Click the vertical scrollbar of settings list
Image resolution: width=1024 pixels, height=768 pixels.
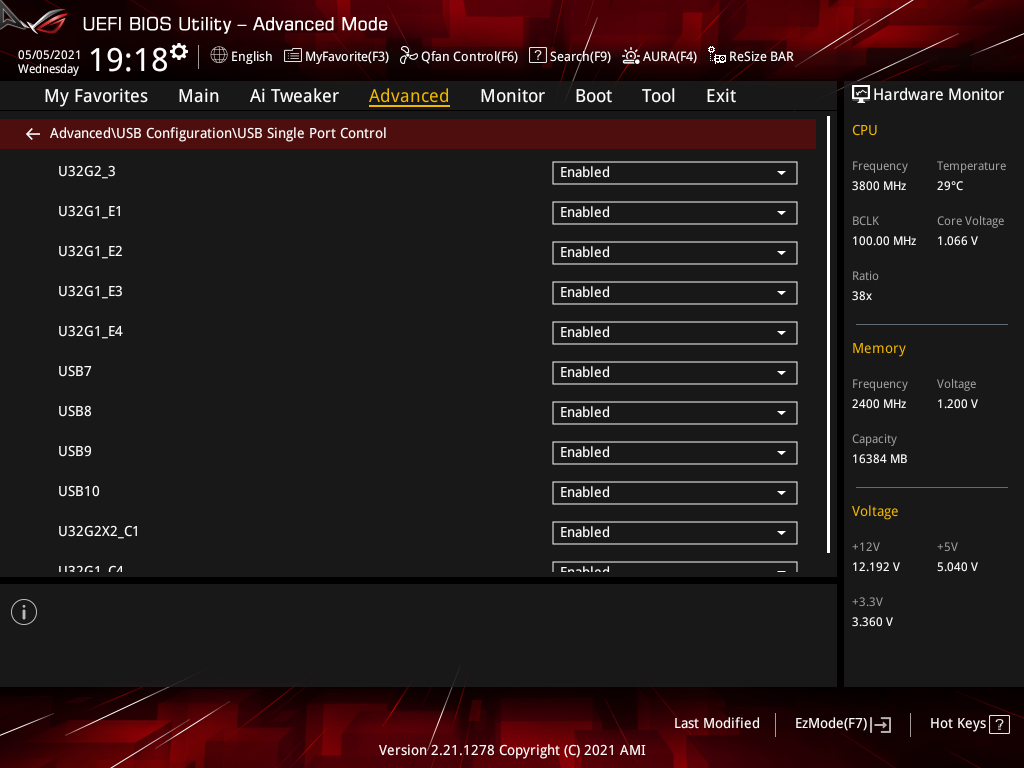(x=828, y=334)
